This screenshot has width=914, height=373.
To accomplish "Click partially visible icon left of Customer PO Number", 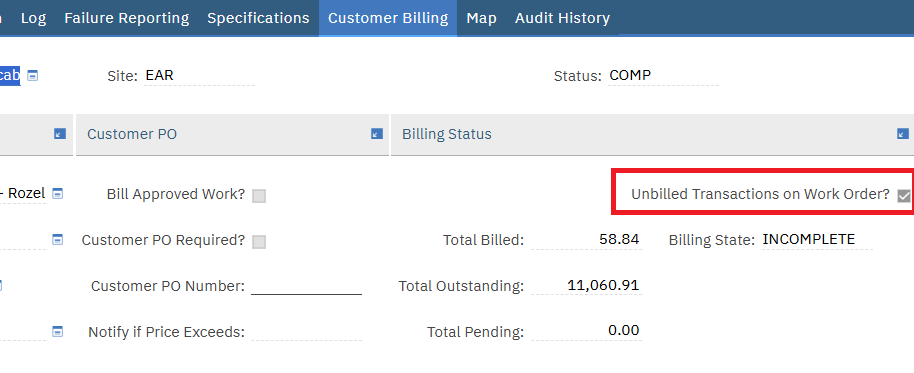I will click(x=1, y=286).
